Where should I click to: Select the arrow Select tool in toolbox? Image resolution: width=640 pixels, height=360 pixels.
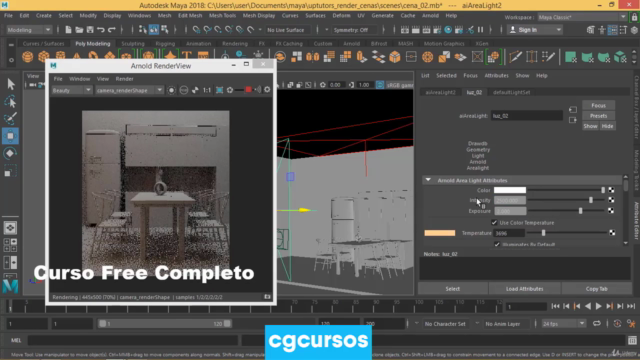tap(11, 84)
